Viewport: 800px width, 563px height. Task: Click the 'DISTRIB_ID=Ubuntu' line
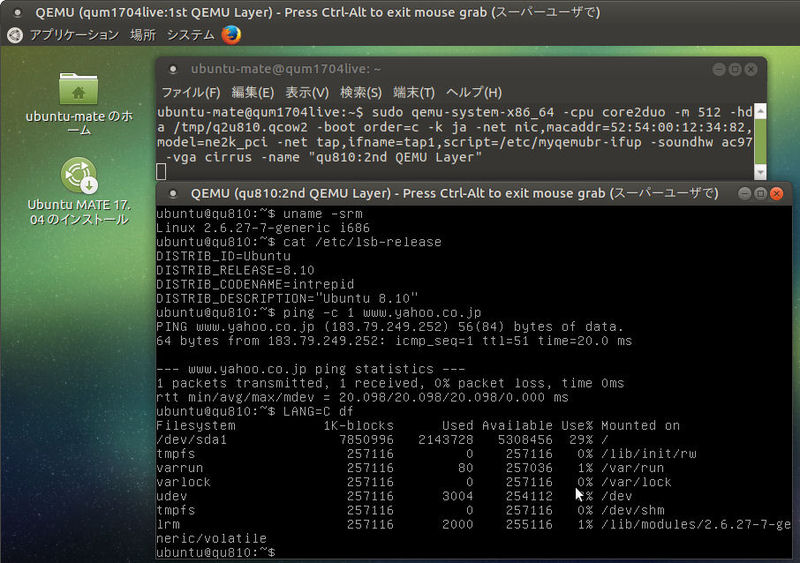(223, 256)
